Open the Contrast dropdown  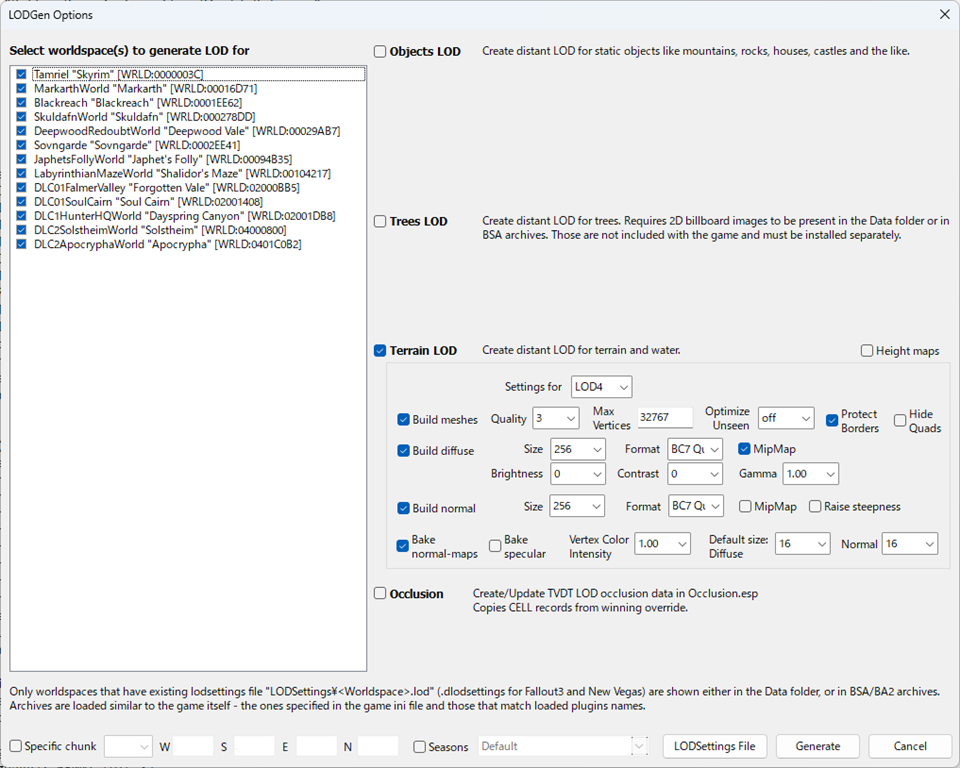point(695,474)
